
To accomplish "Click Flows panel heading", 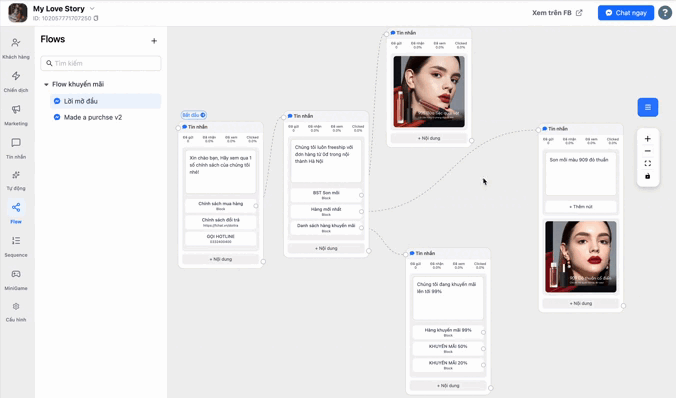I will tap(53, 39).
